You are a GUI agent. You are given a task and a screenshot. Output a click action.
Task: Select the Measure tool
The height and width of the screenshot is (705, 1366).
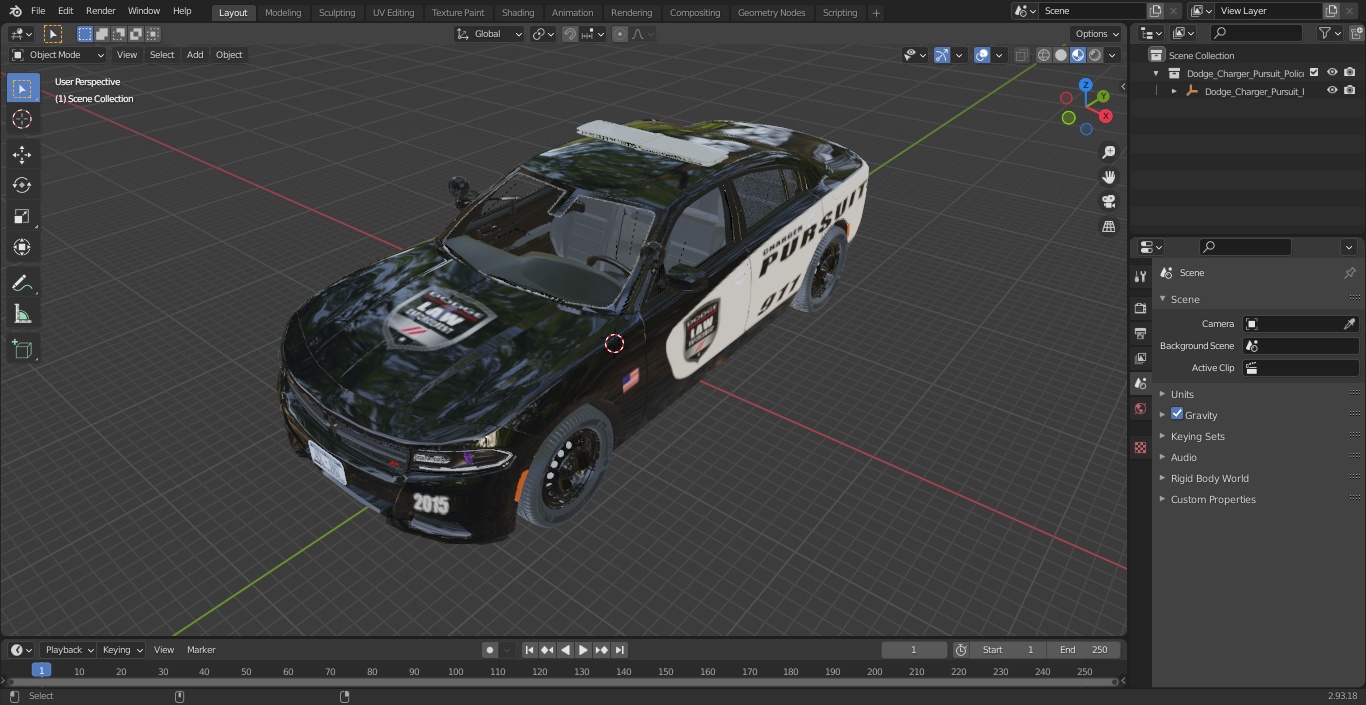pyautogui.click(x=22, y=315)
